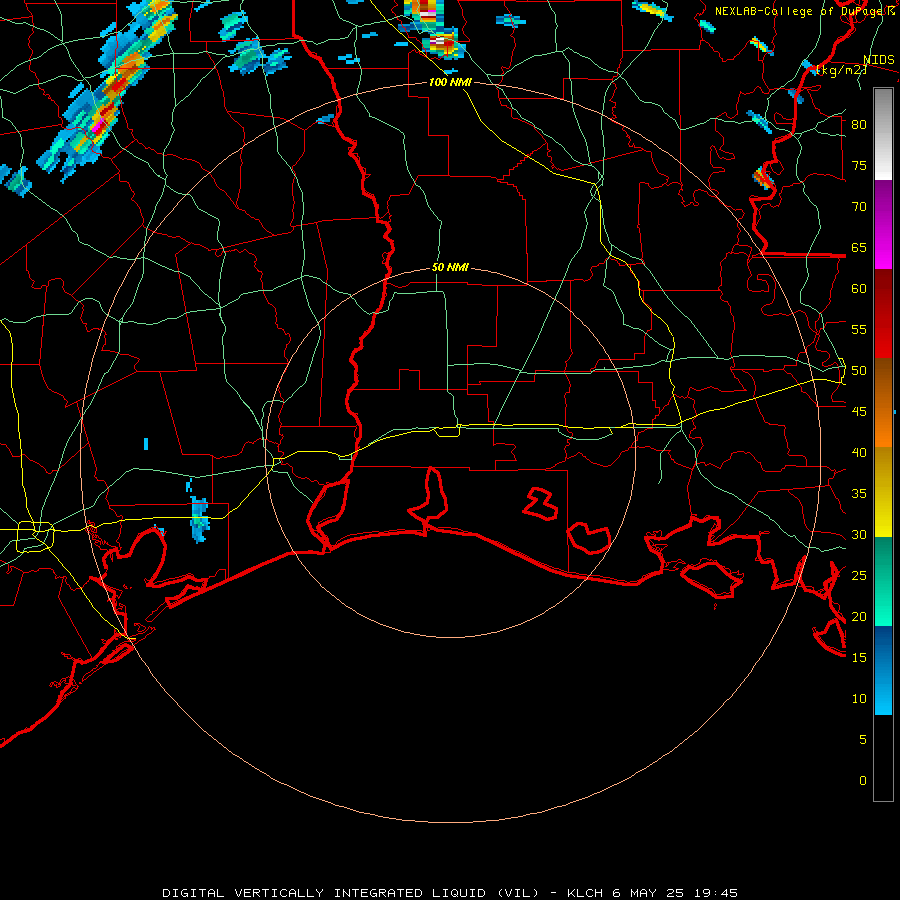900x900 pixels.
Task: Pick the blue segment of the color bar
Action: point(883,670)
